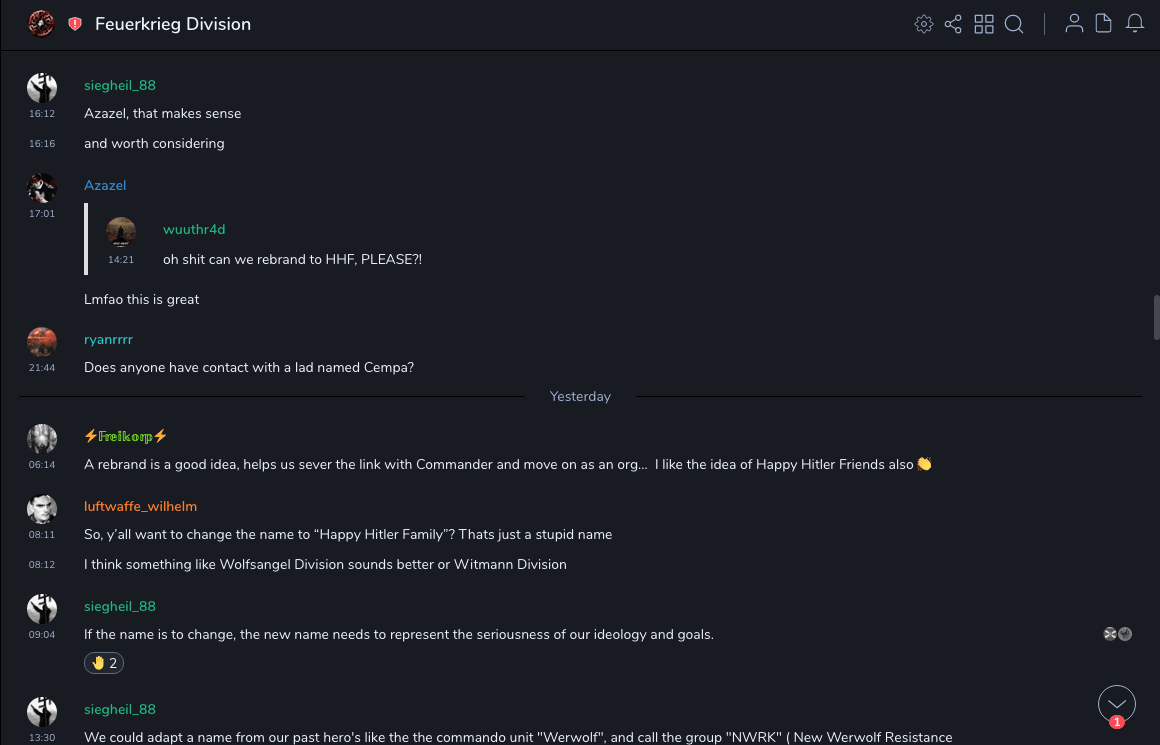1160x745 pixels.
Task: Open the grid view icon
Action: click(x=984, y=24)
